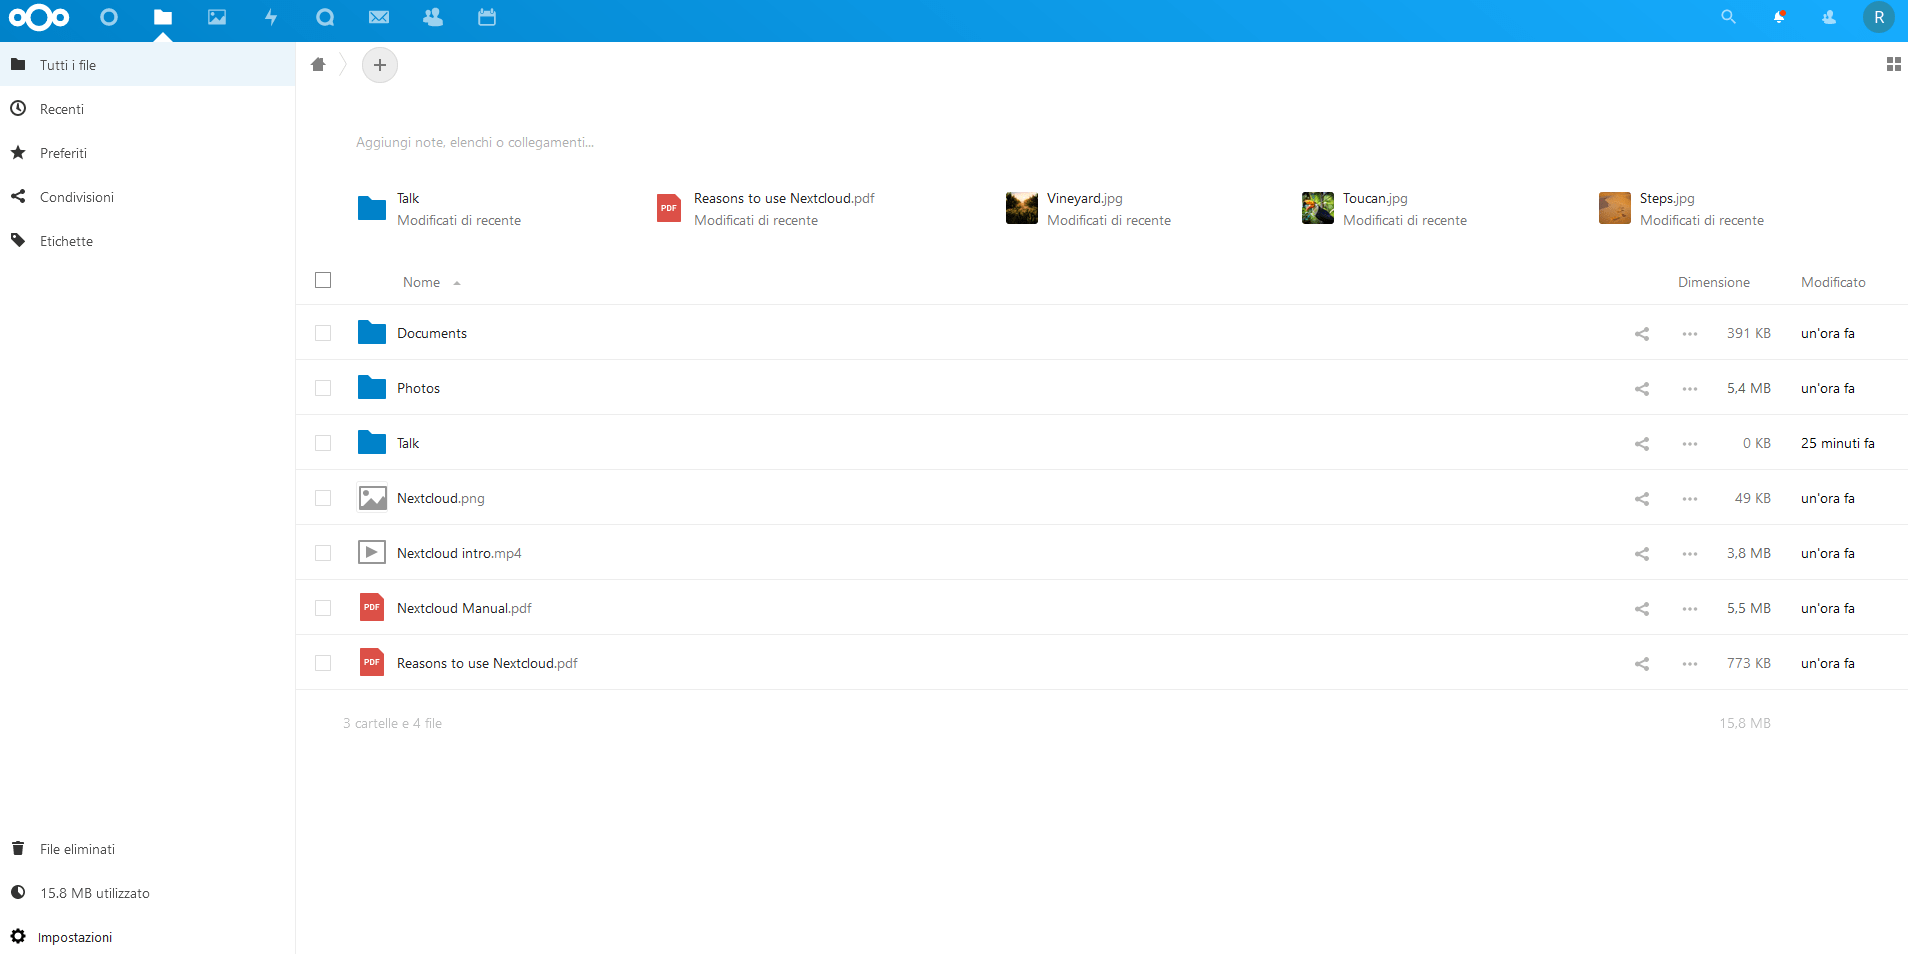Open the actions menu for Nextcloud Manual.pdf
The height and width of the screenshot is (954, 1908).
(1689, 608)
